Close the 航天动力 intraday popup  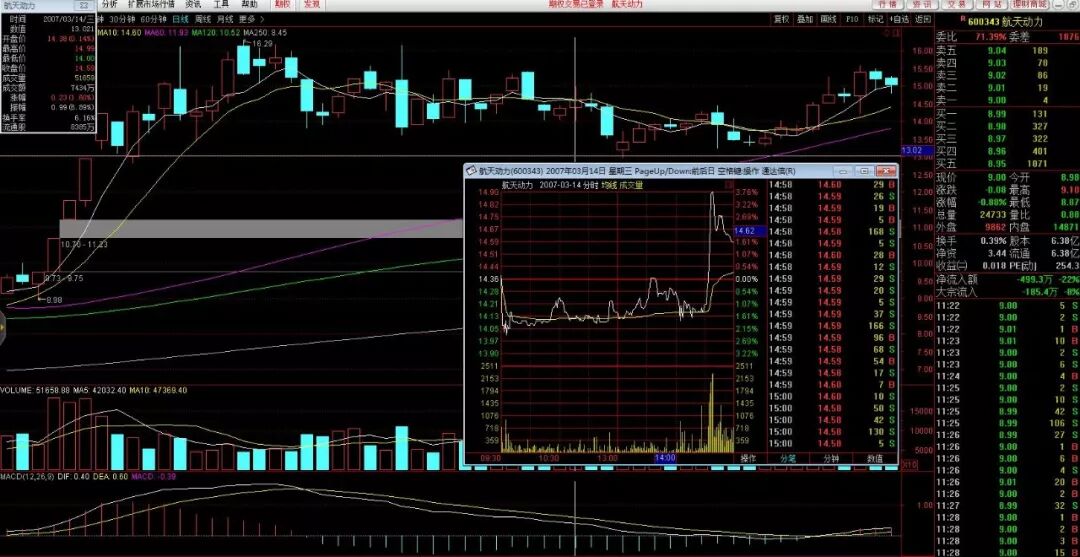885,171
